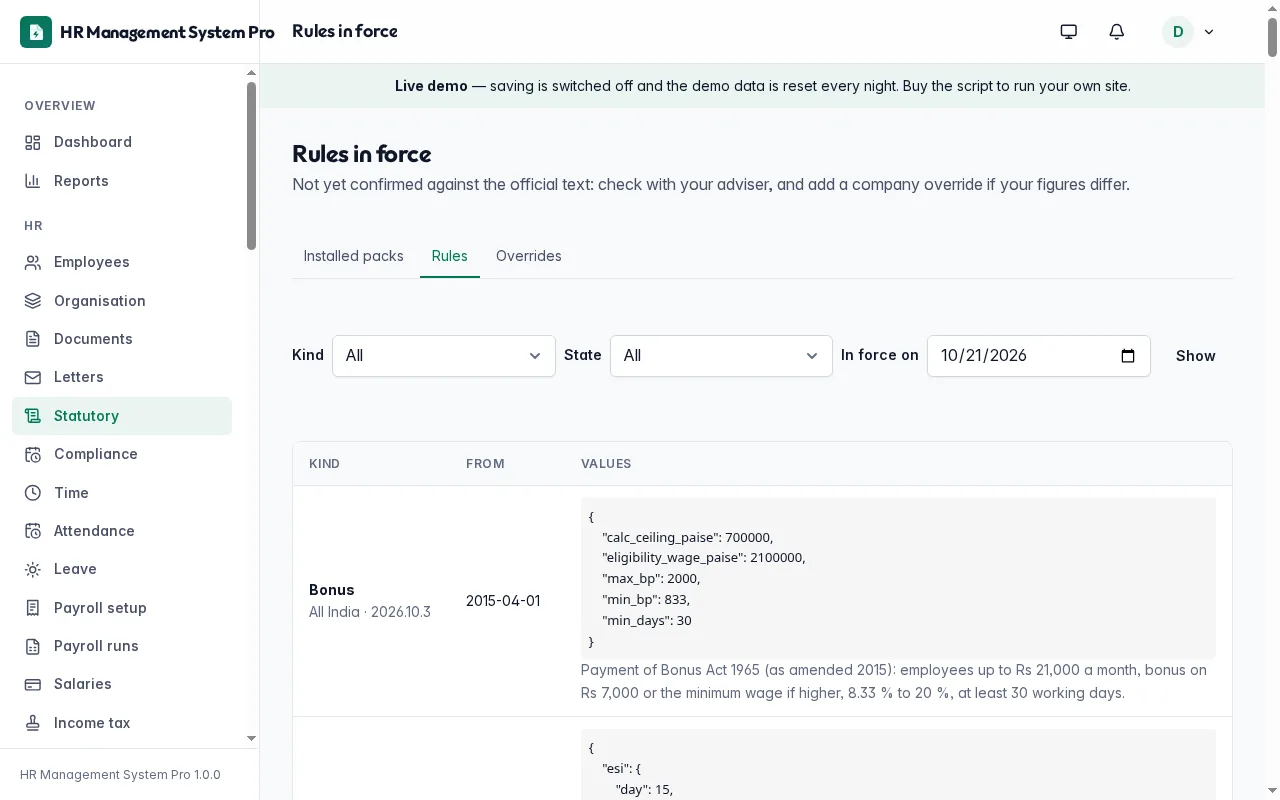1280x800 pixels.
Task: Click the HR Management System Pro logo icon
Action: pyautogui.click(x=36, y=32)
